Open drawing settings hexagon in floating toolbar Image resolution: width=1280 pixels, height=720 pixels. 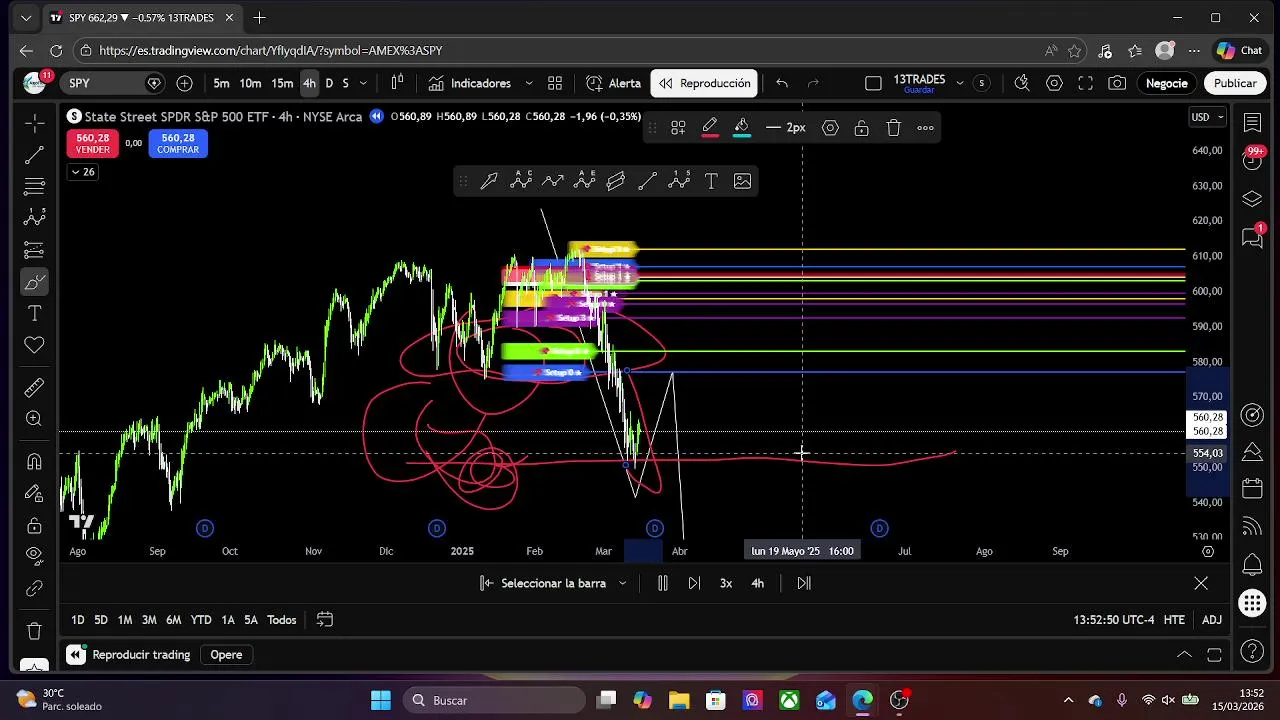pyautogui.click(x=830, y=127)
